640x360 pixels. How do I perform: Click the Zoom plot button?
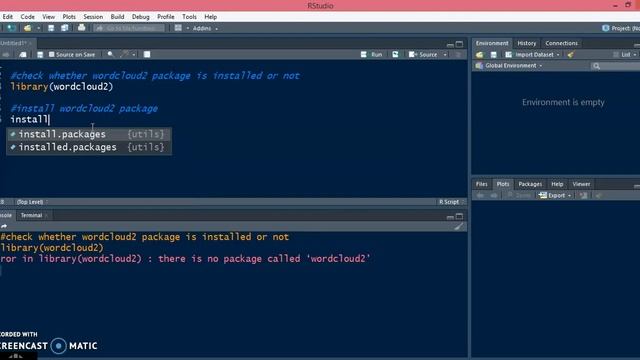[x=519, y=196]
